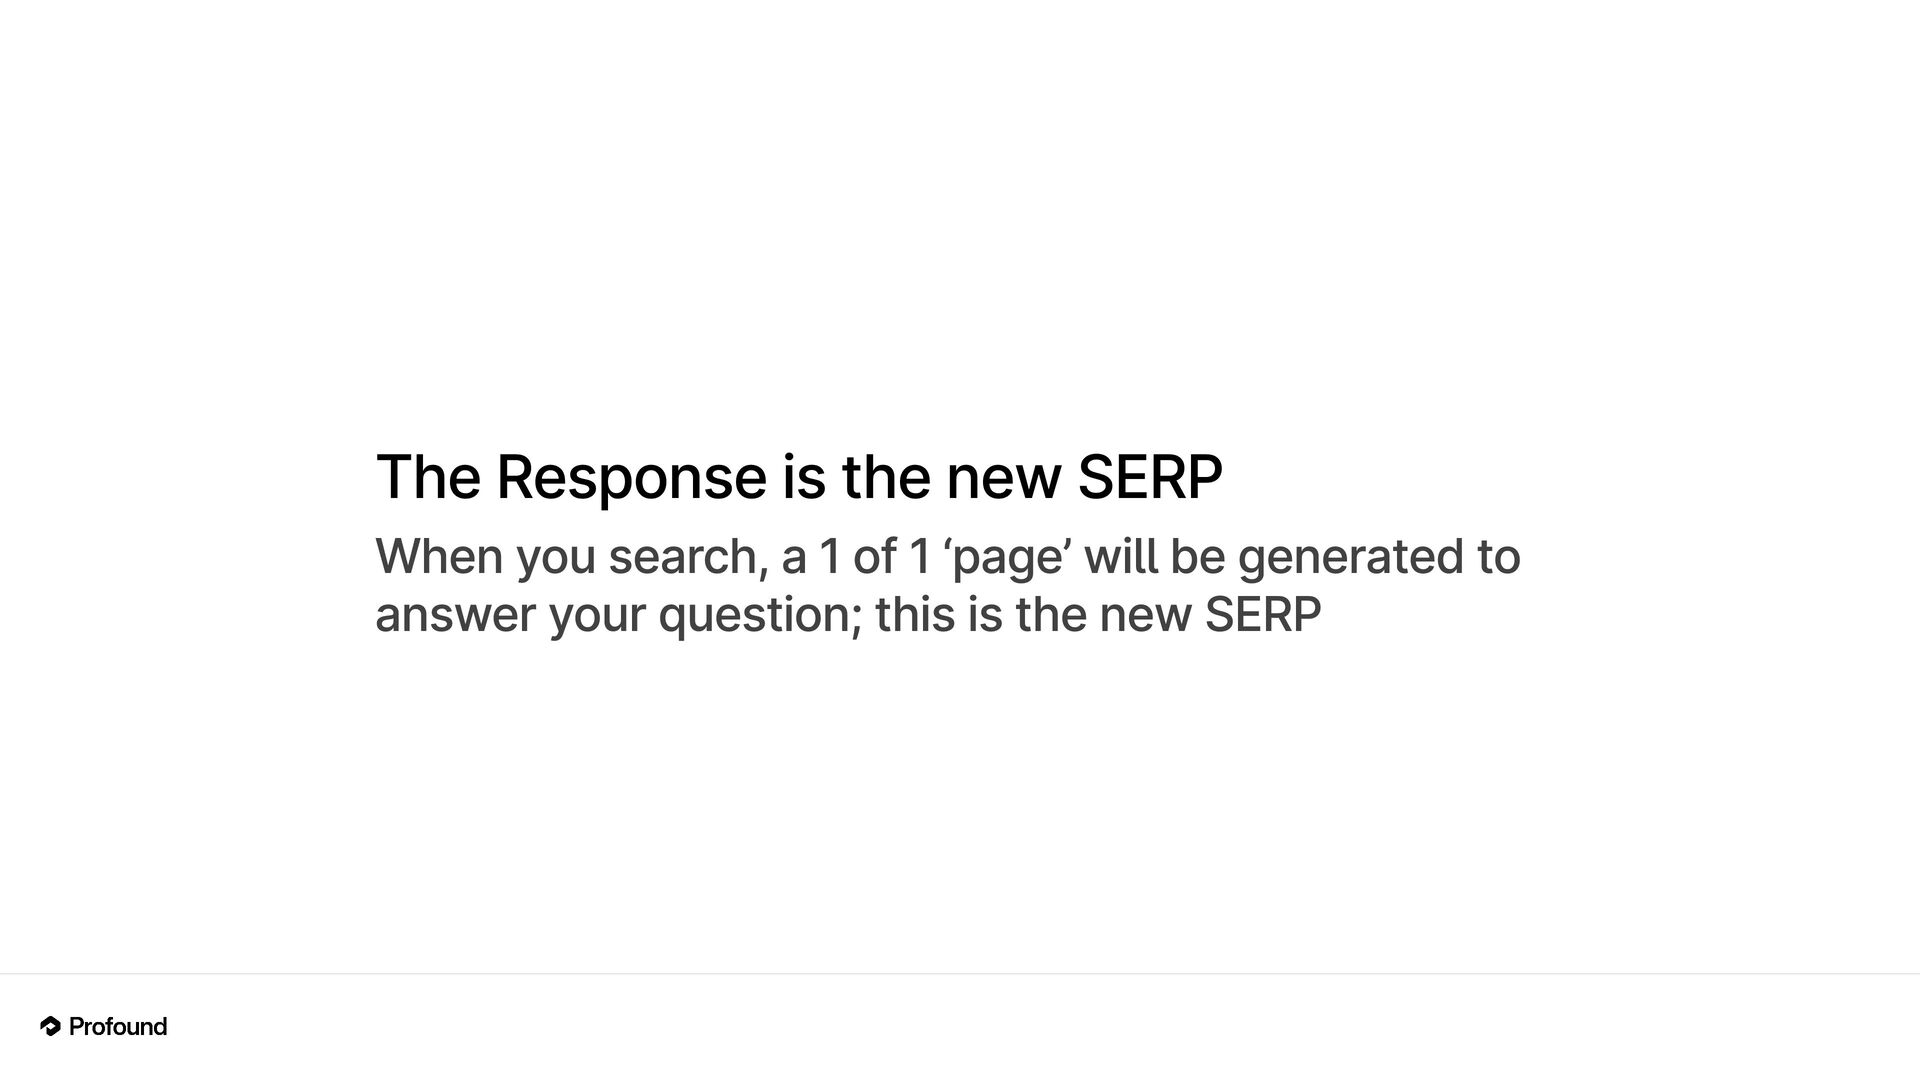Click the word "your" in the subtitle
Viewport: 1920px width, 1080px height.
(x=597, y=614)
